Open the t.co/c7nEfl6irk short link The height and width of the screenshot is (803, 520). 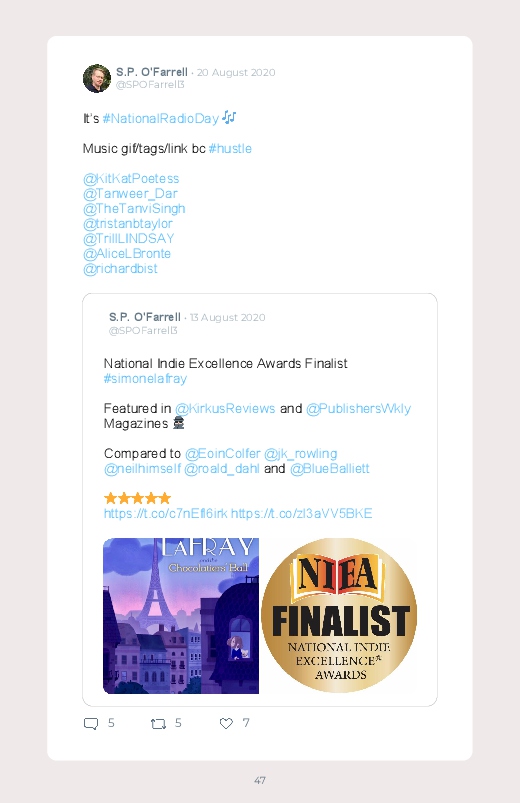tap(165, 514)
